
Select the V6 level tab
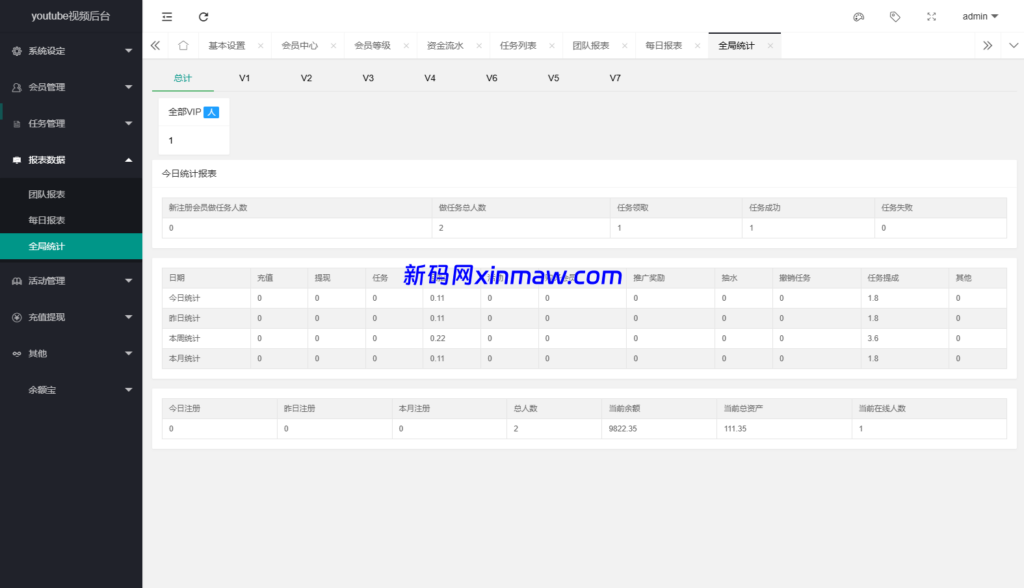tap(492, 78)
